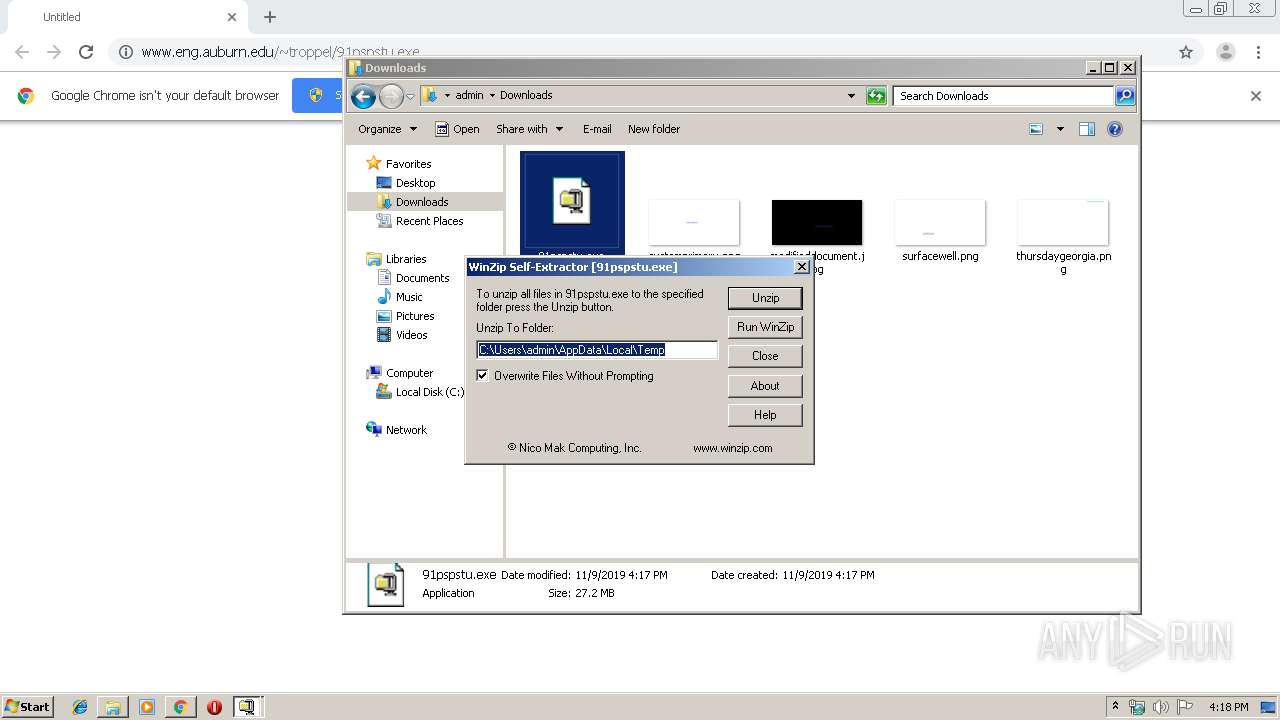Select the black modifieddocument image thumbnail

coord(817,222)
